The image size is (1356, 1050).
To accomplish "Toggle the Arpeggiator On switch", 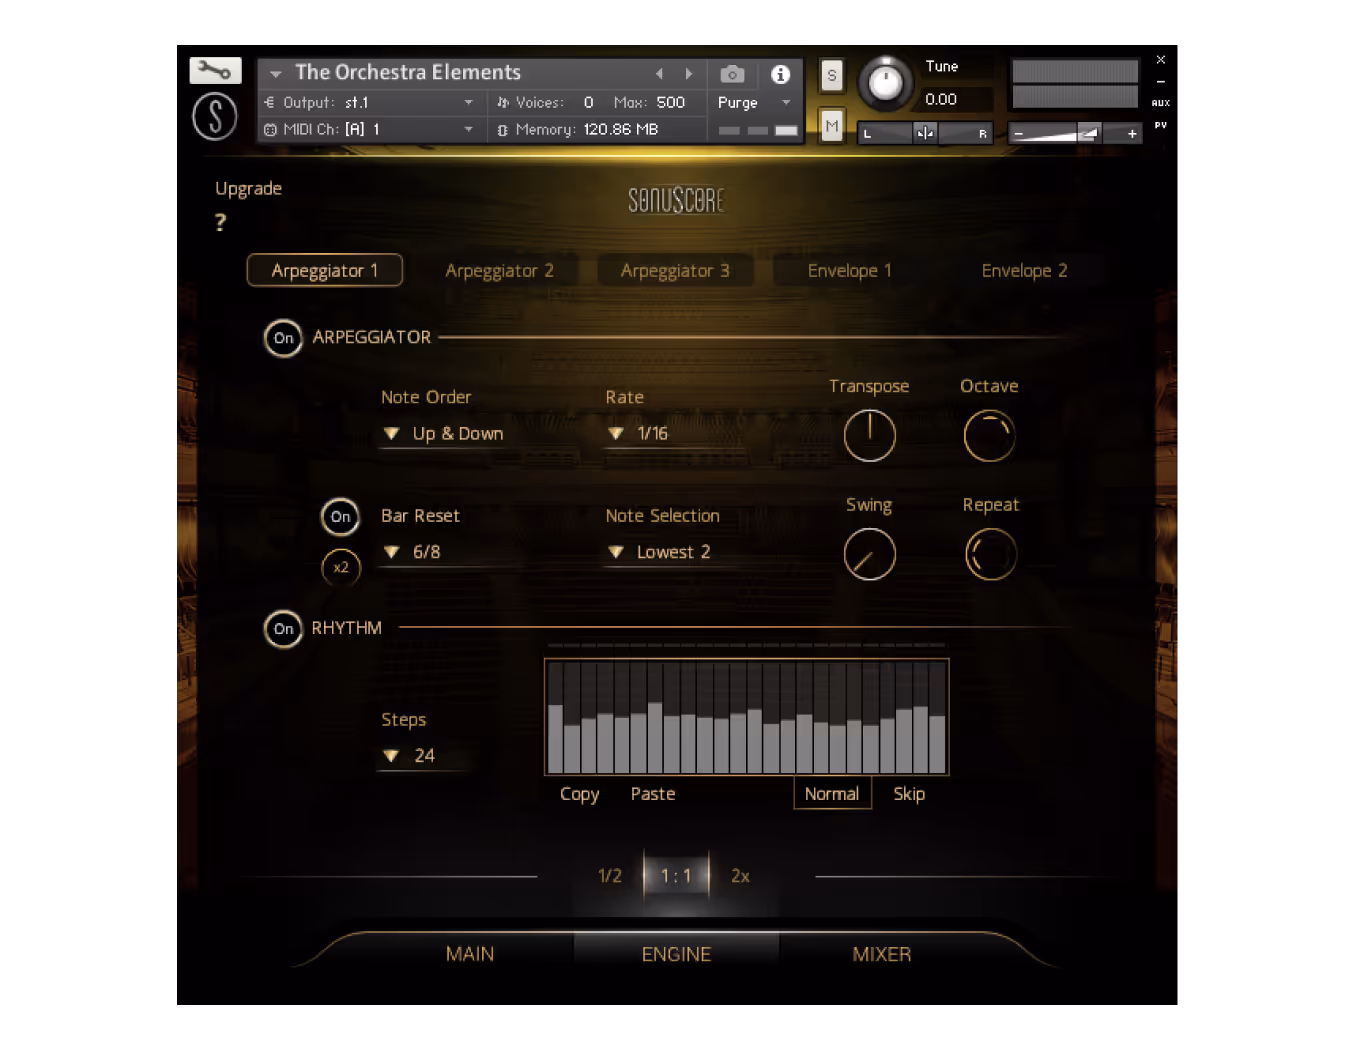I will coord(283,338).
